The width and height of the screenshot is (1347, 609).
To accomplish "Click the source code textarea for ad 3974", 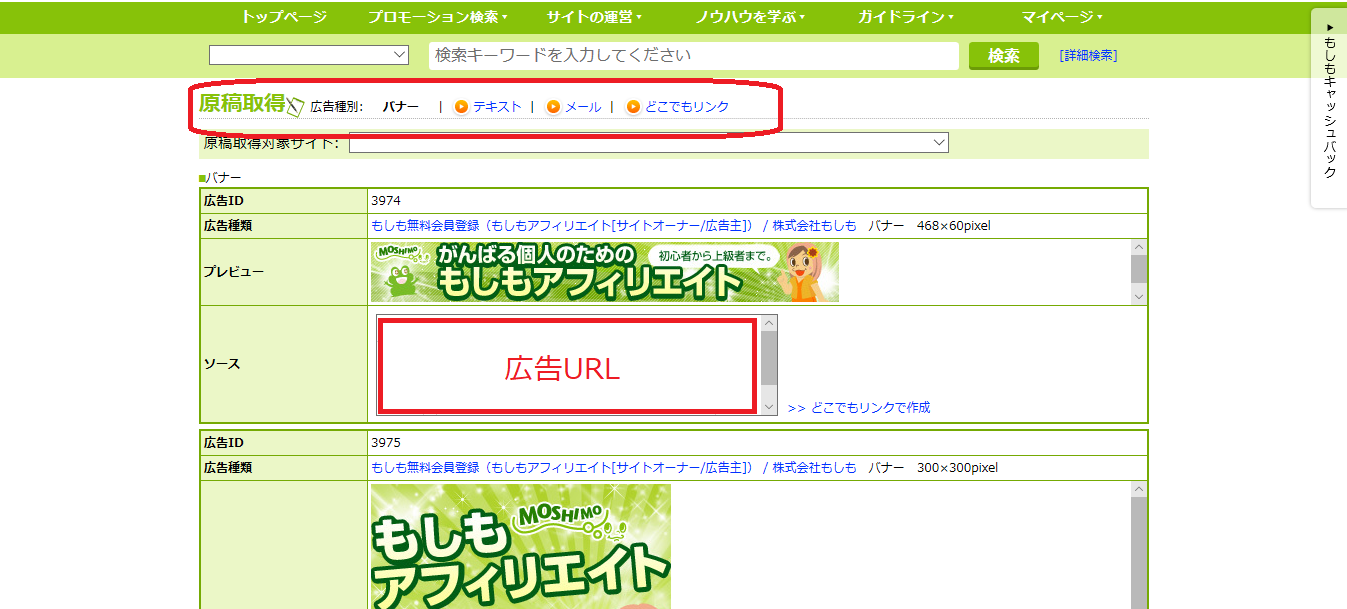I will (568, 365).
